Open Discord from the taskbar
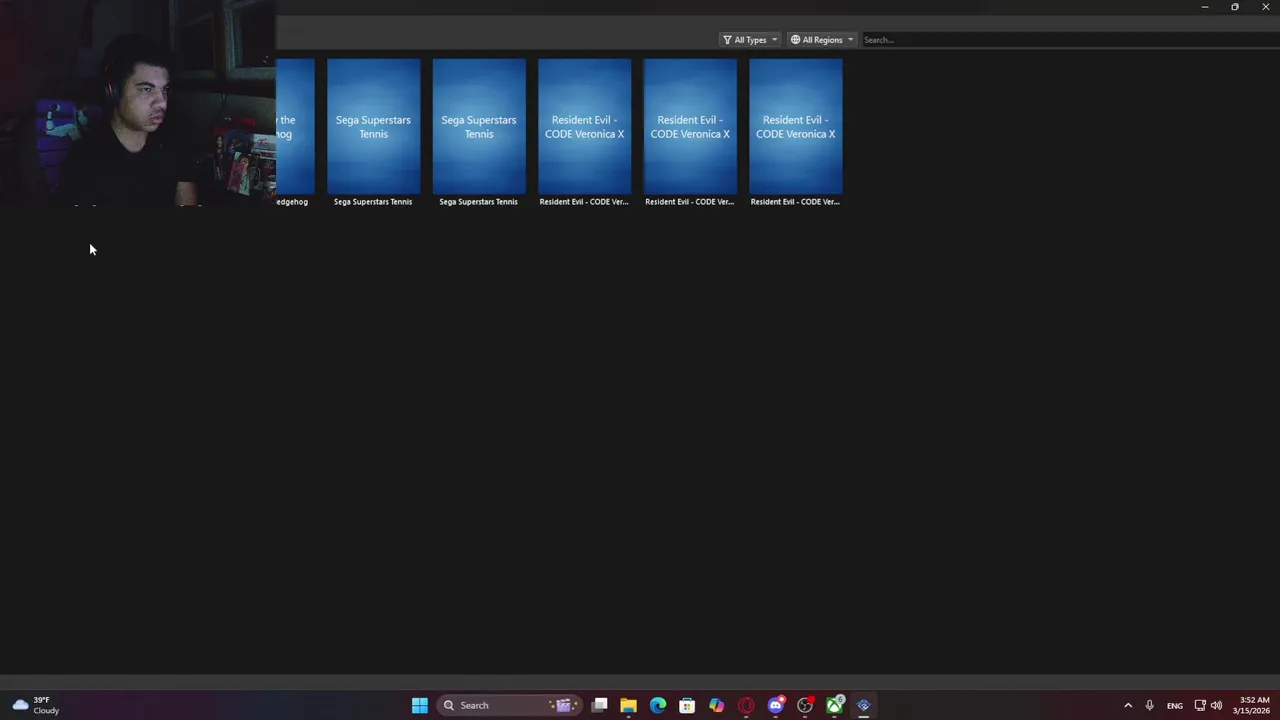This screenshot has width=1280, height=720. coord(775,705)
